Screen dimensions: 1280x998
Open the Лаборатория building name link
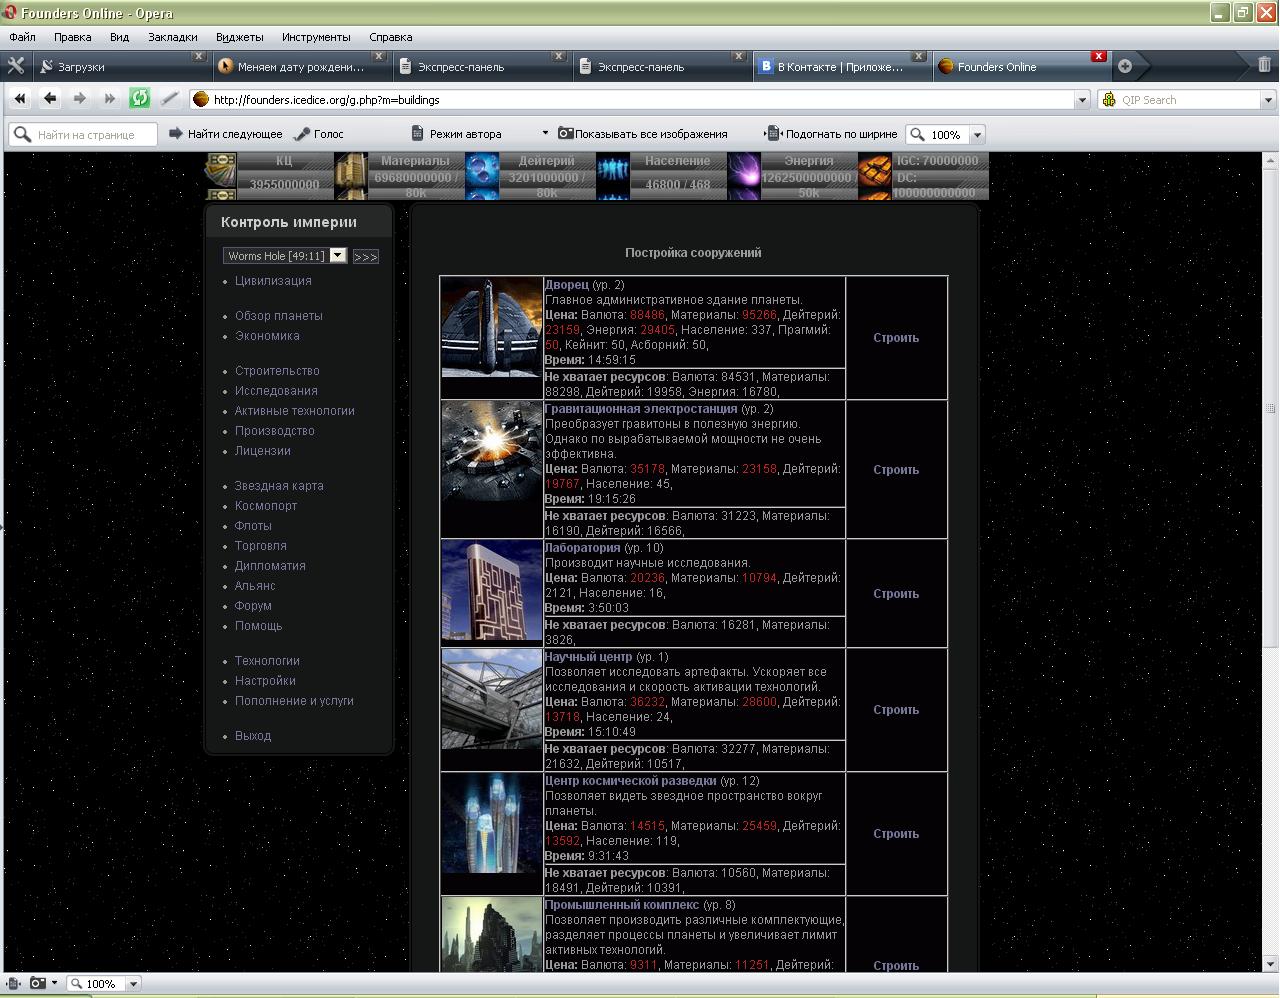(582, 548)
